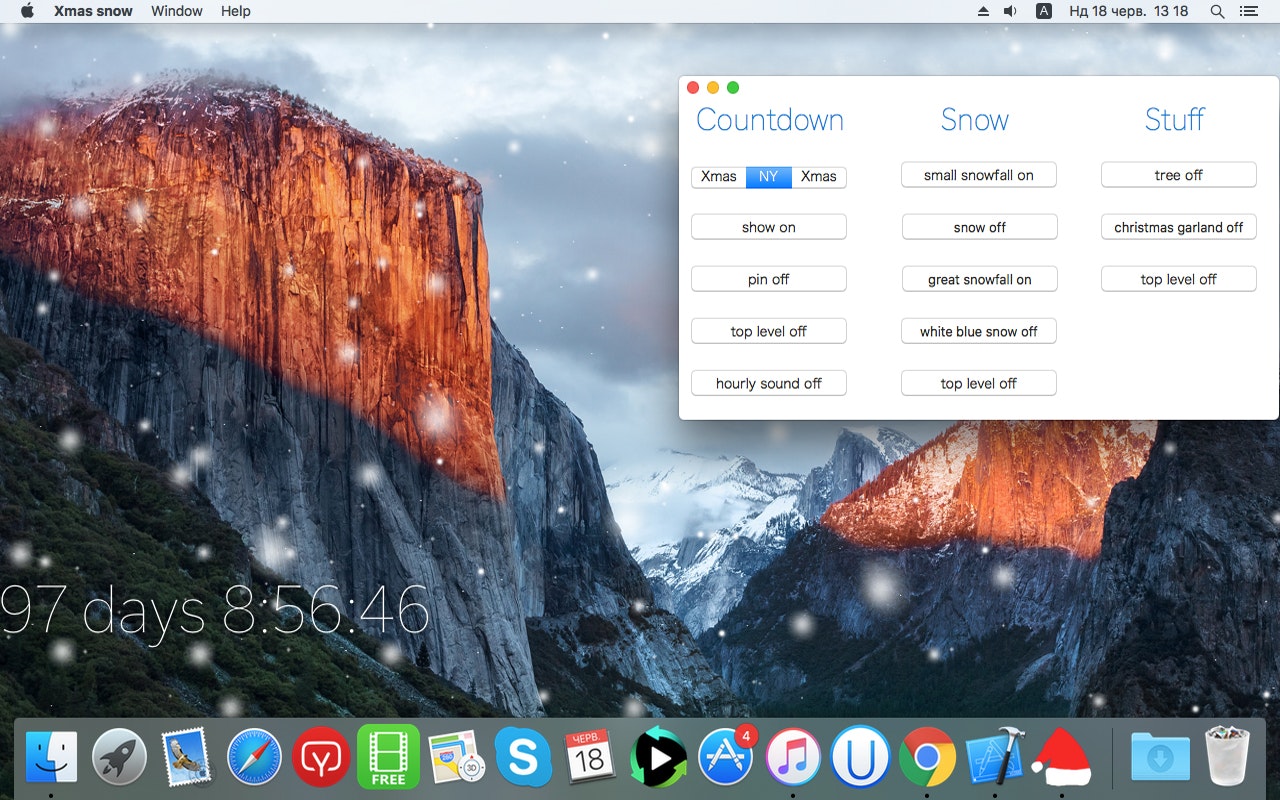Click the '97 days 8:56:46' desktop countdown
This screenshot has height=800, width=1280.
[214, 610]
